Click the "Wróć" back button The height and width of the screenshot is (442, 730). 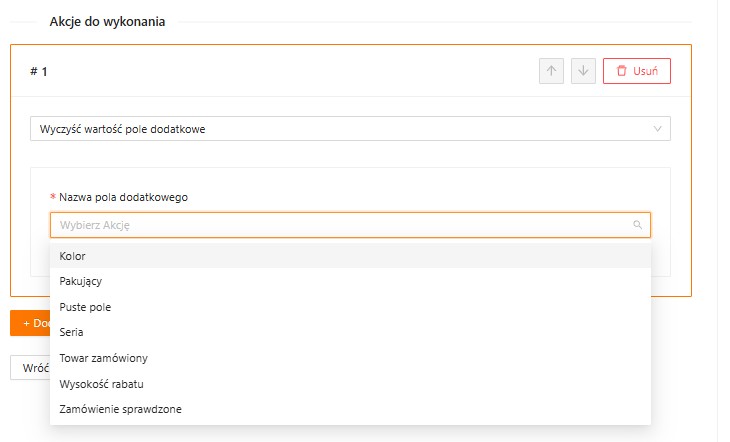pos(32,367)
